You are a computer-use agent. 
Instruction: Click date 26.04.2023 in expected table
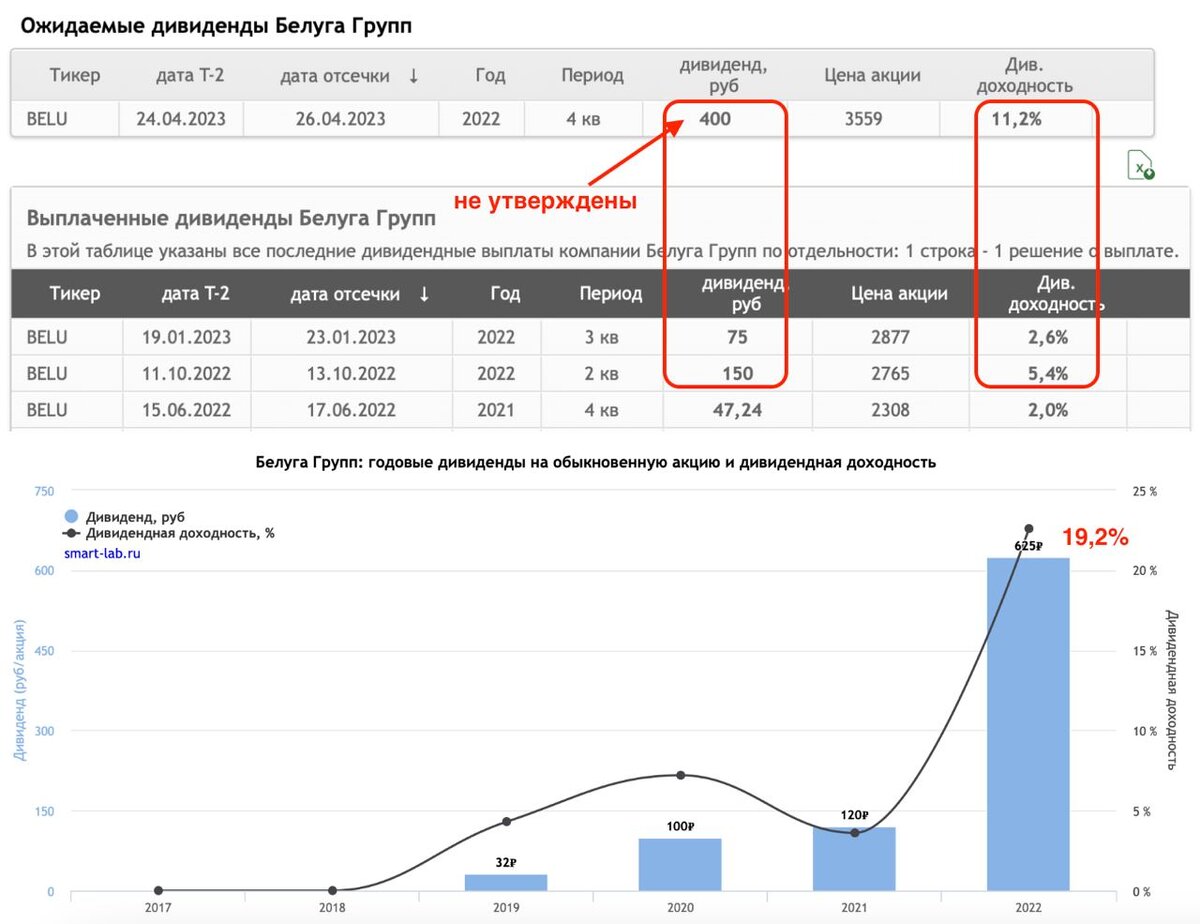pos(340,119)
